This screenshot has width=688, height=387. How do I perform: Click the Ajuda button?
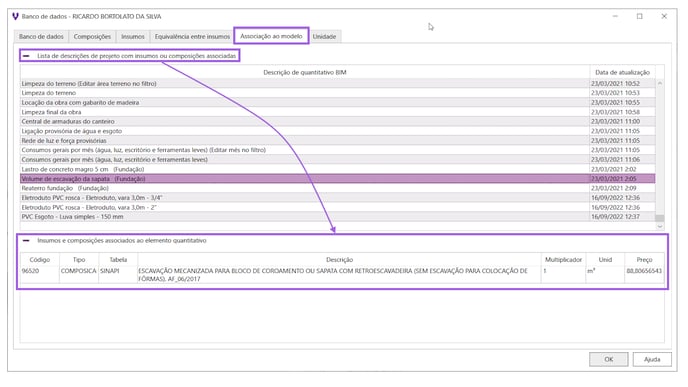point(652,359)
